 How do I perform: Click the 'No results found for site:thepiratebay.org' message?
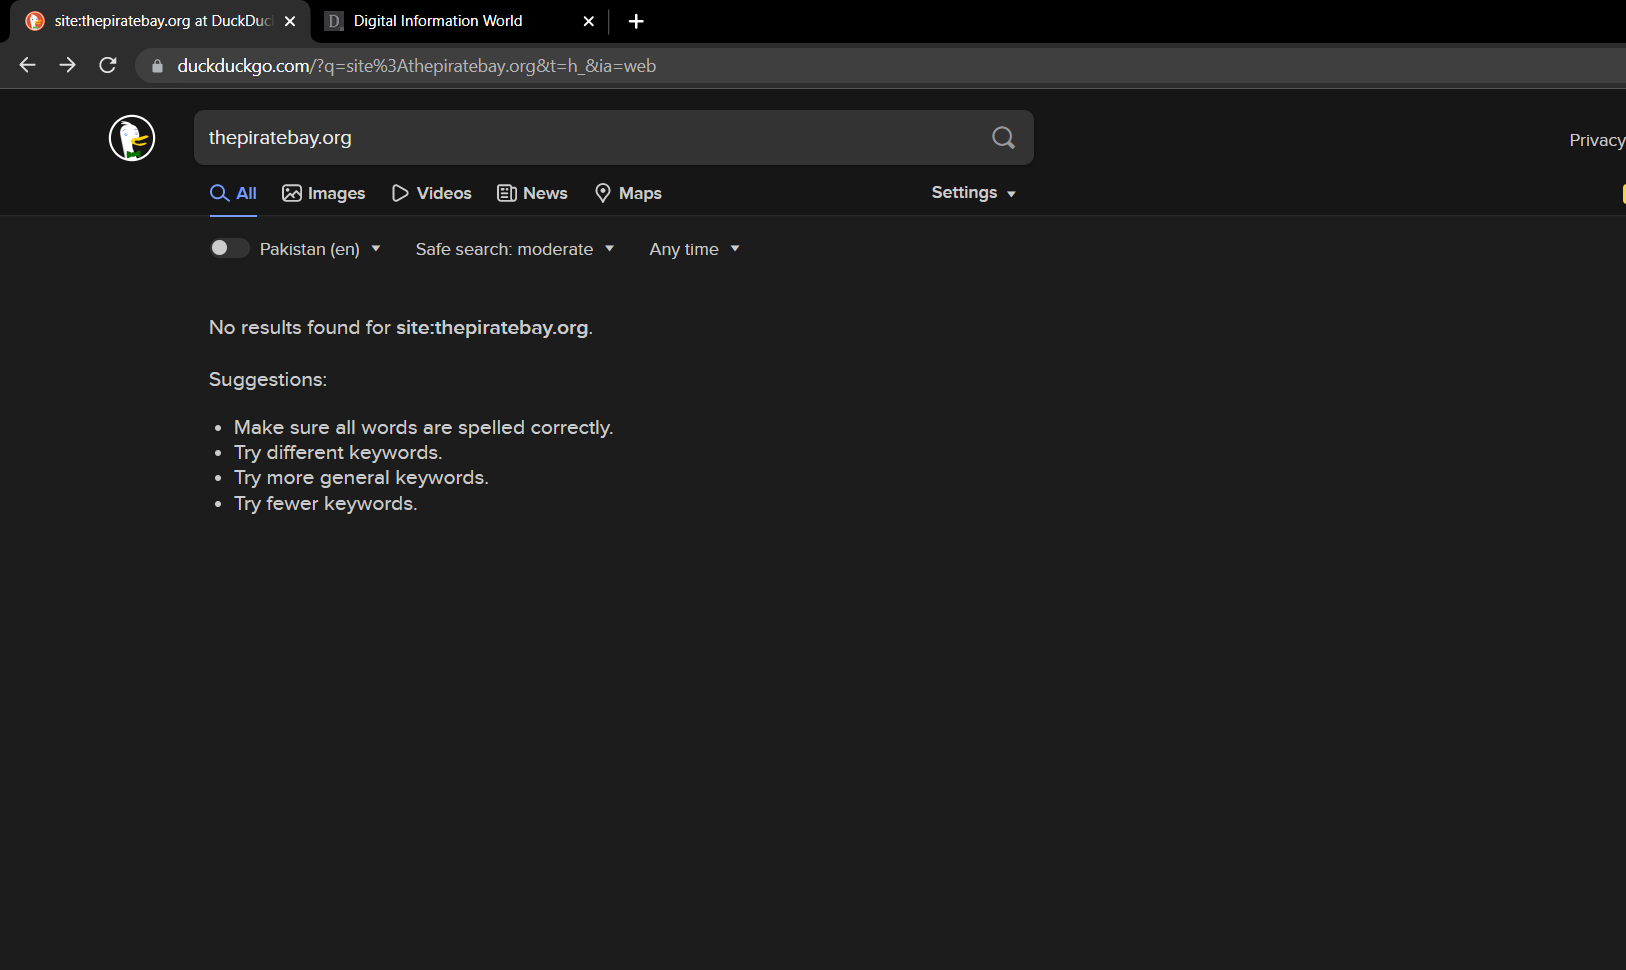401,327
